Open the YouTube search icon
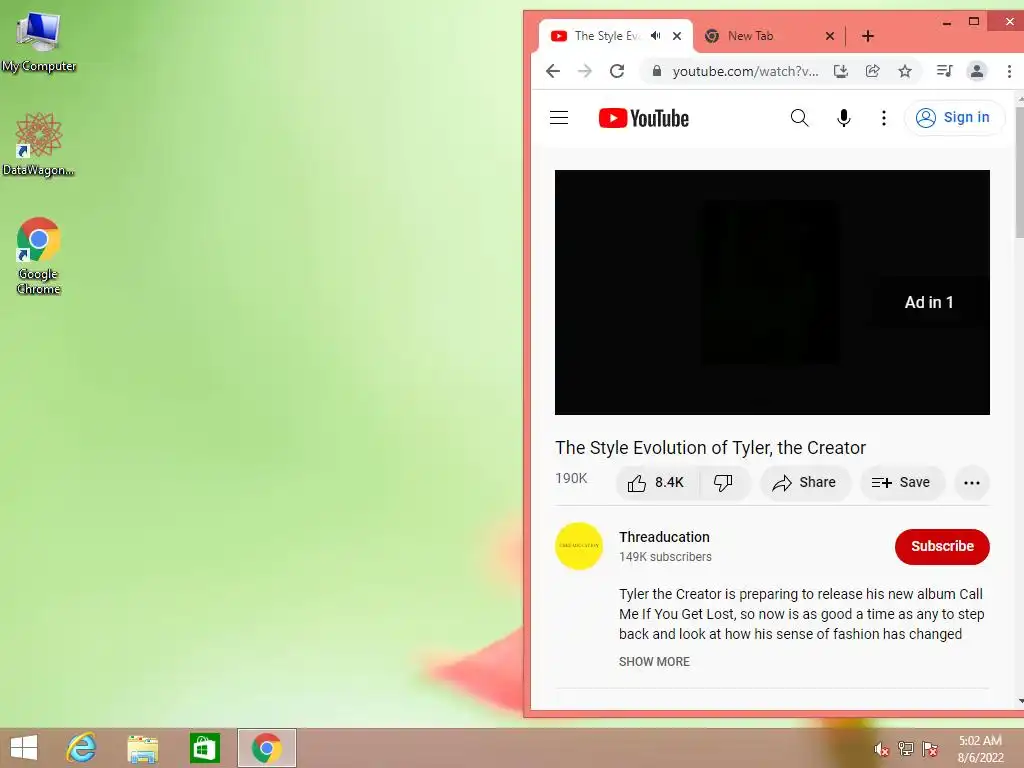 (x=799, y=118)
